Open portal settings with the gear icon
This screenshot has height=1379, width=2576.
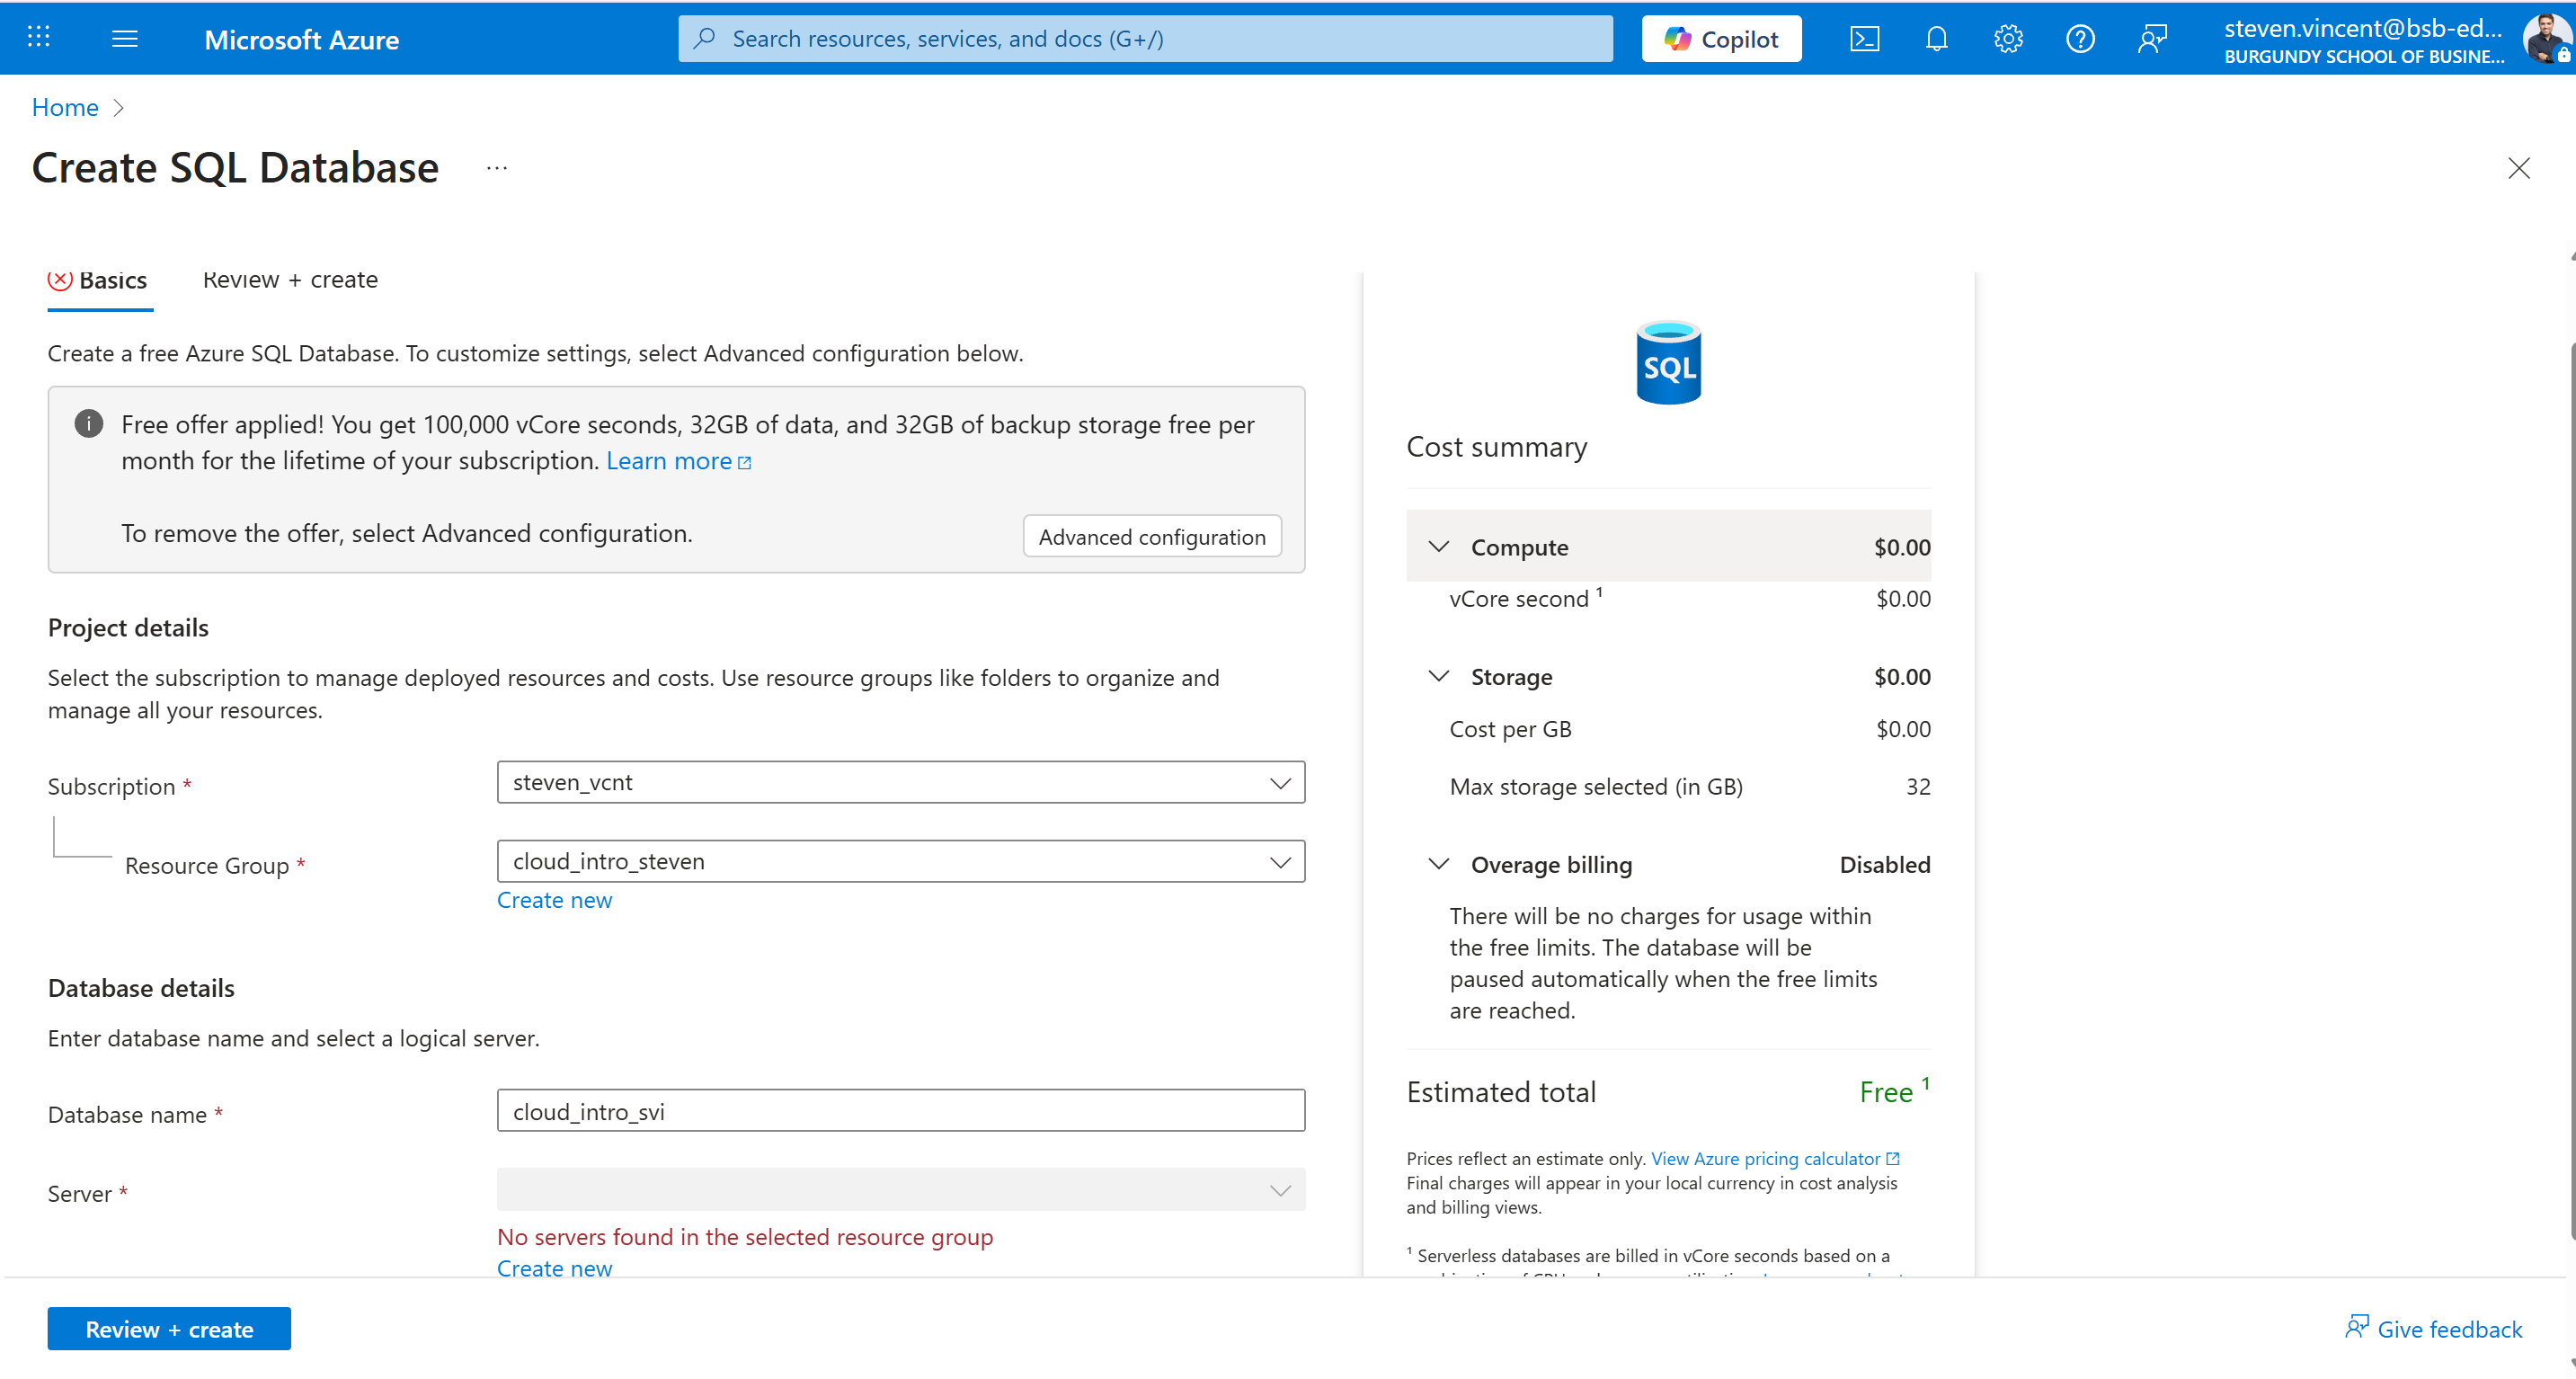pyautogui.click(x=2007, y=38)
